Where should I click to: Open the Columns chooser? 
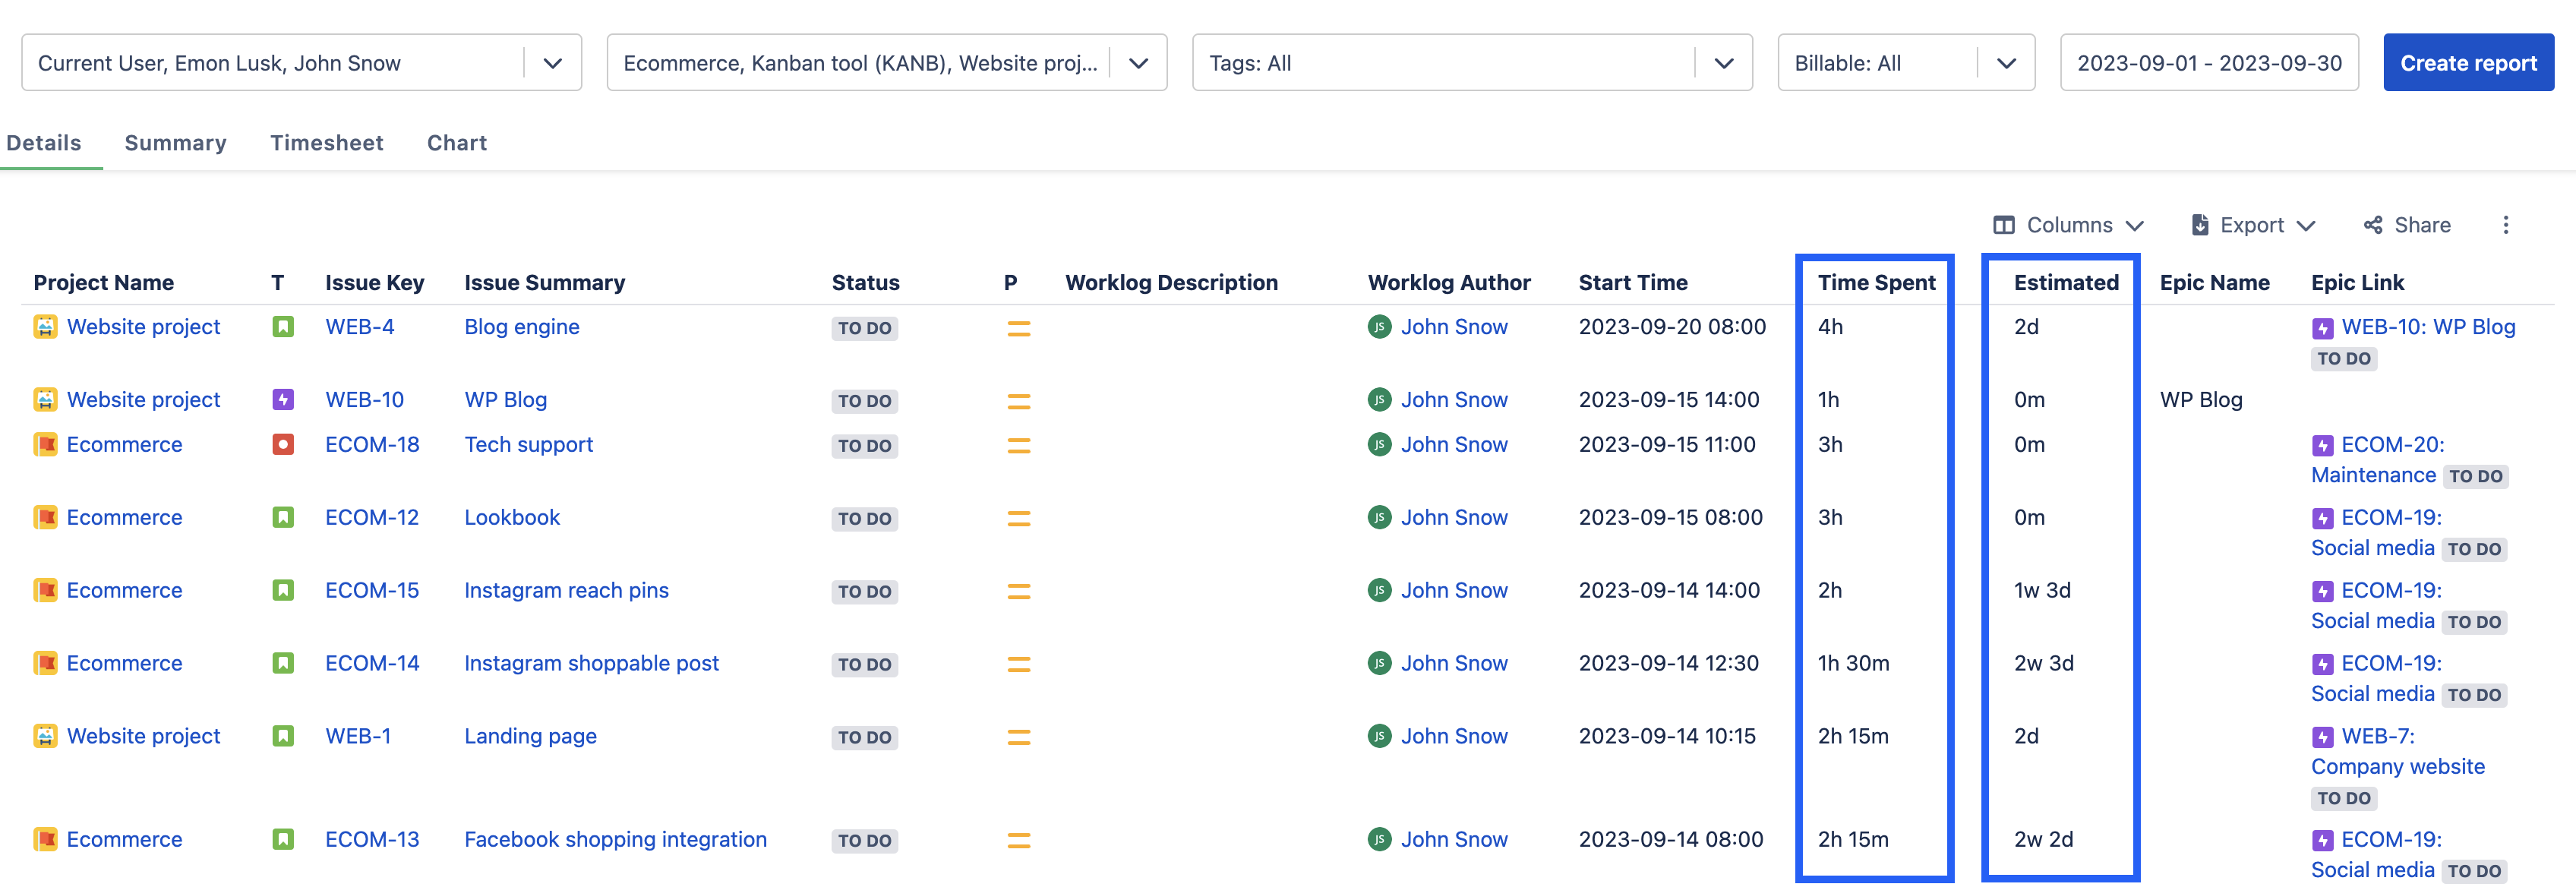click(x=2068, y=225)
